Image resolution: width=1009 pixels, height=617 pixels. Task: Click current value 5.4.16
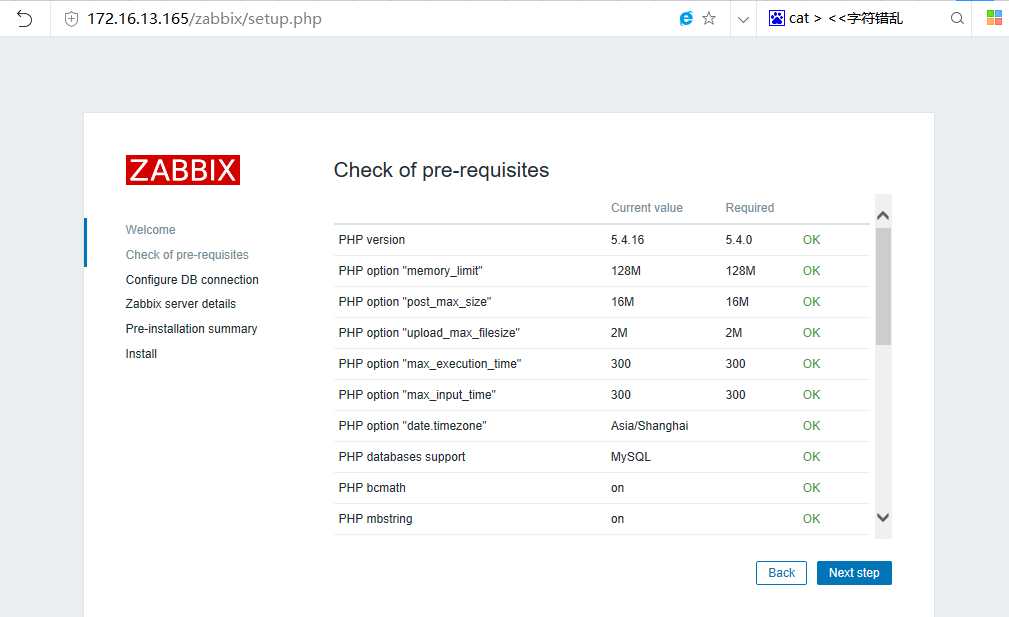(627, 240)
